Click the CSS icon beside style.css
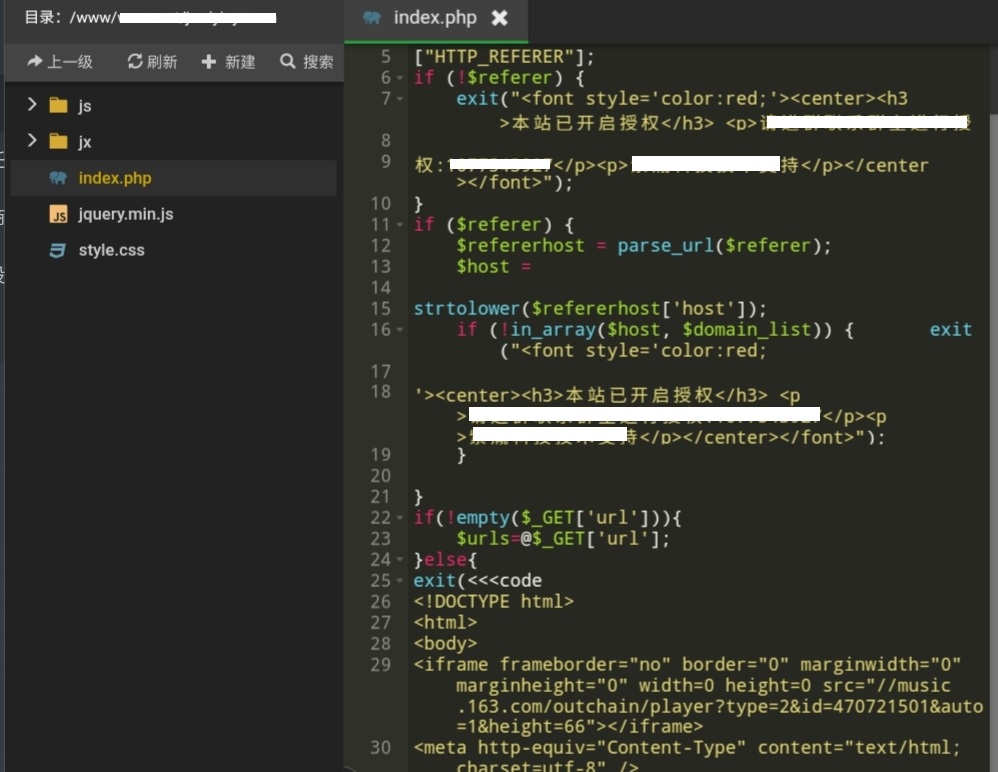The image size is (998, 772). click(x=59, y=250)
